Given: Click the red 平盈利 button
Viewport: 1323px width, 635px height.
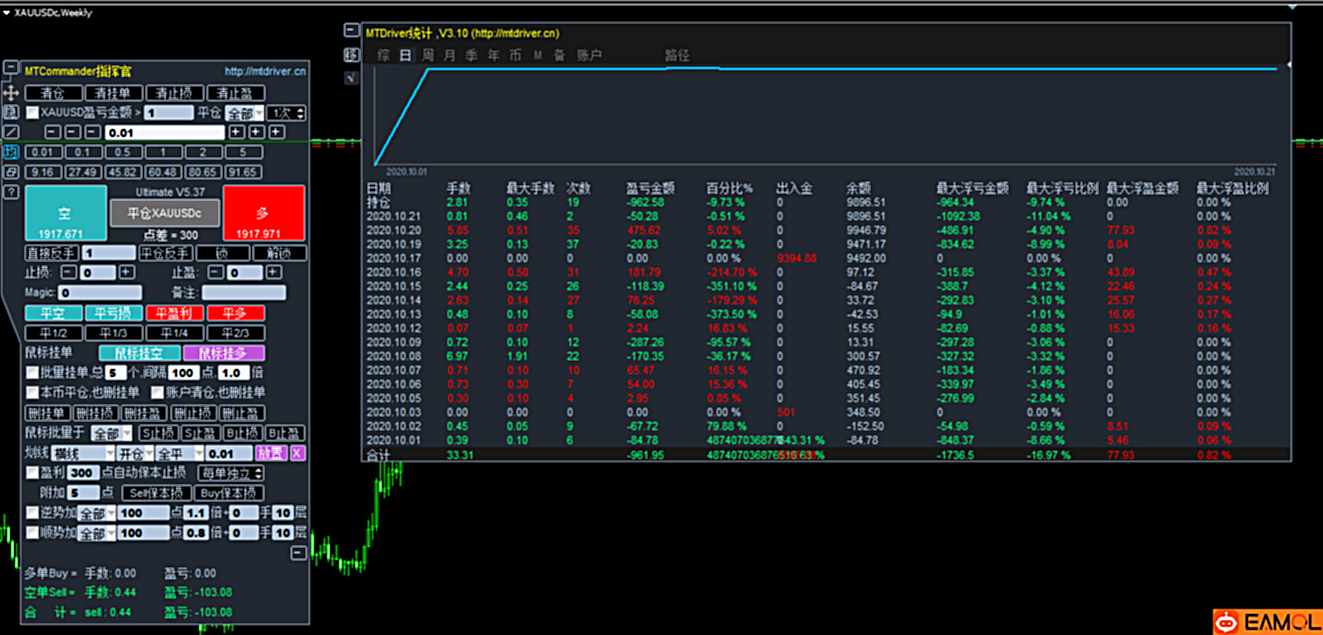Looking at the screenshot, I should coord(175,313).
